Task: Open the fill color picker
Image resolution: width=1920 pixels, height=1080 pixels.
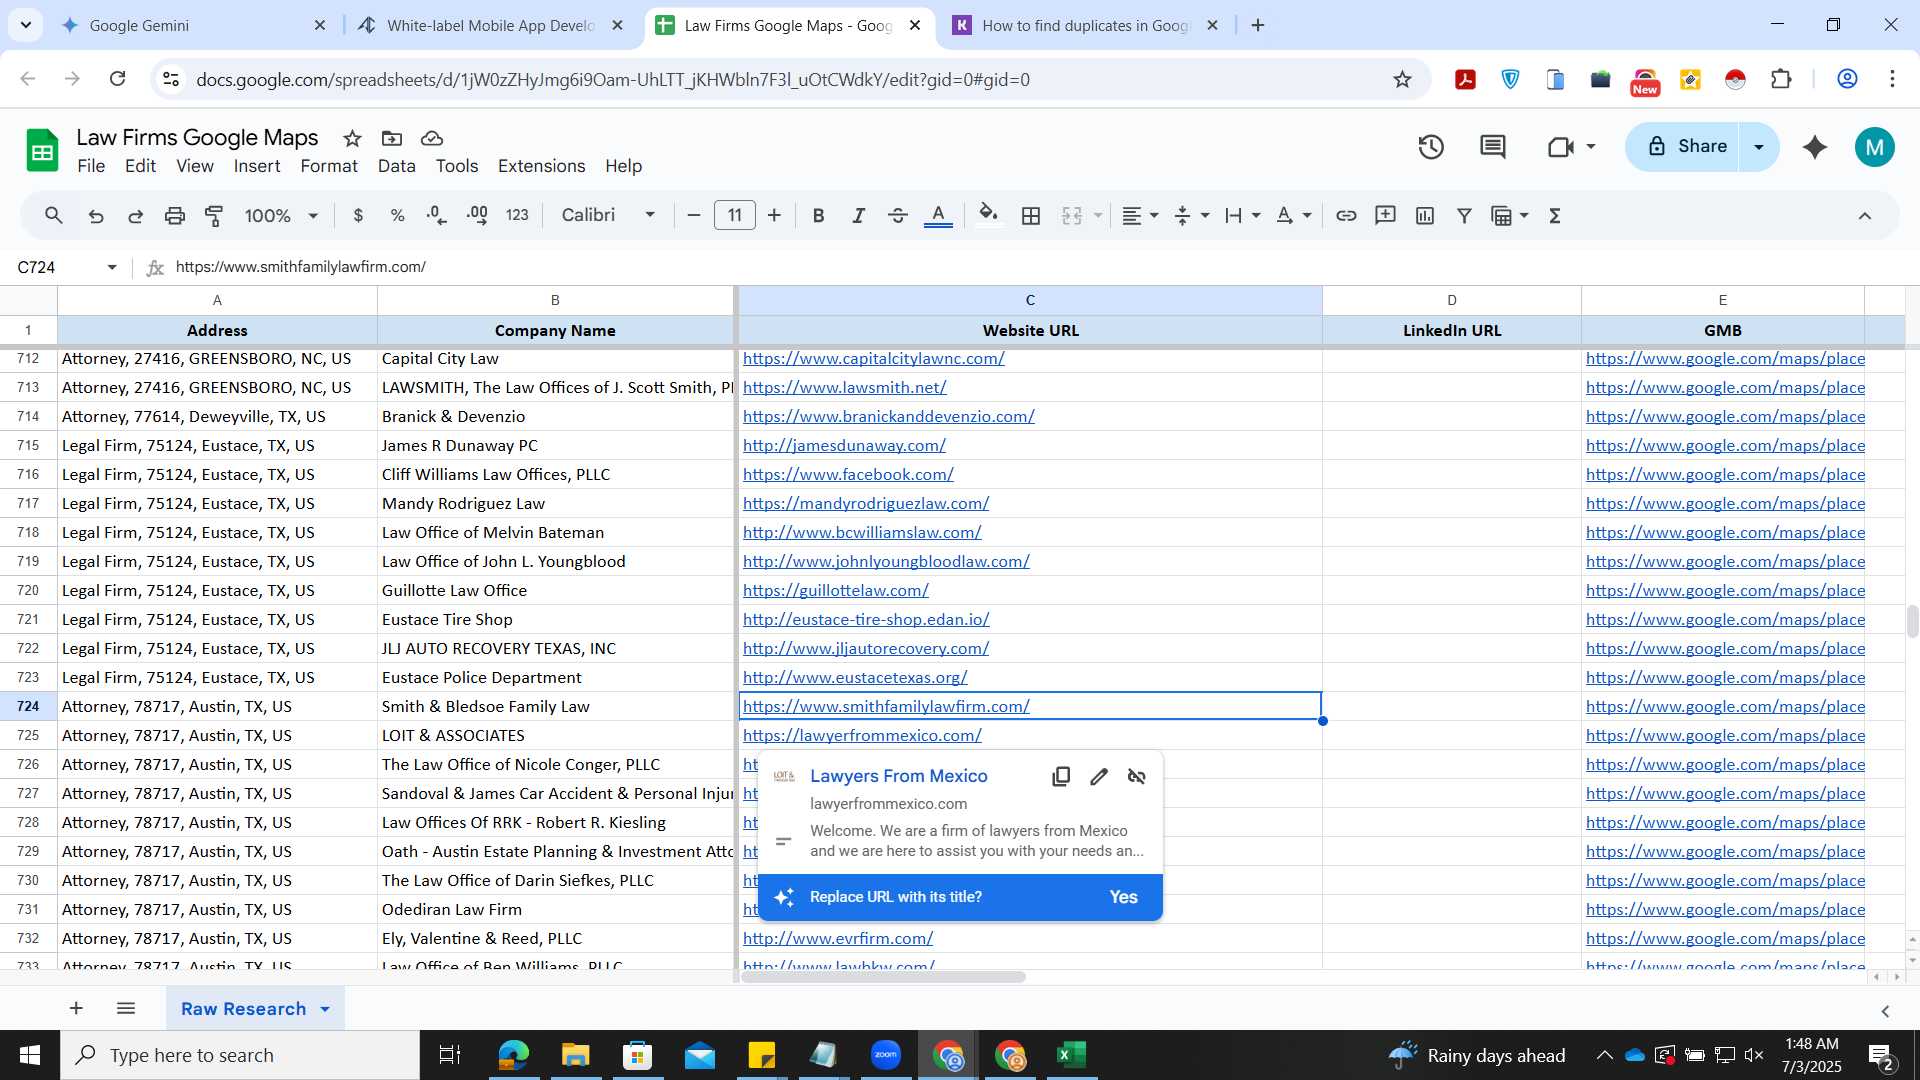Action: [x=988, y=215]
